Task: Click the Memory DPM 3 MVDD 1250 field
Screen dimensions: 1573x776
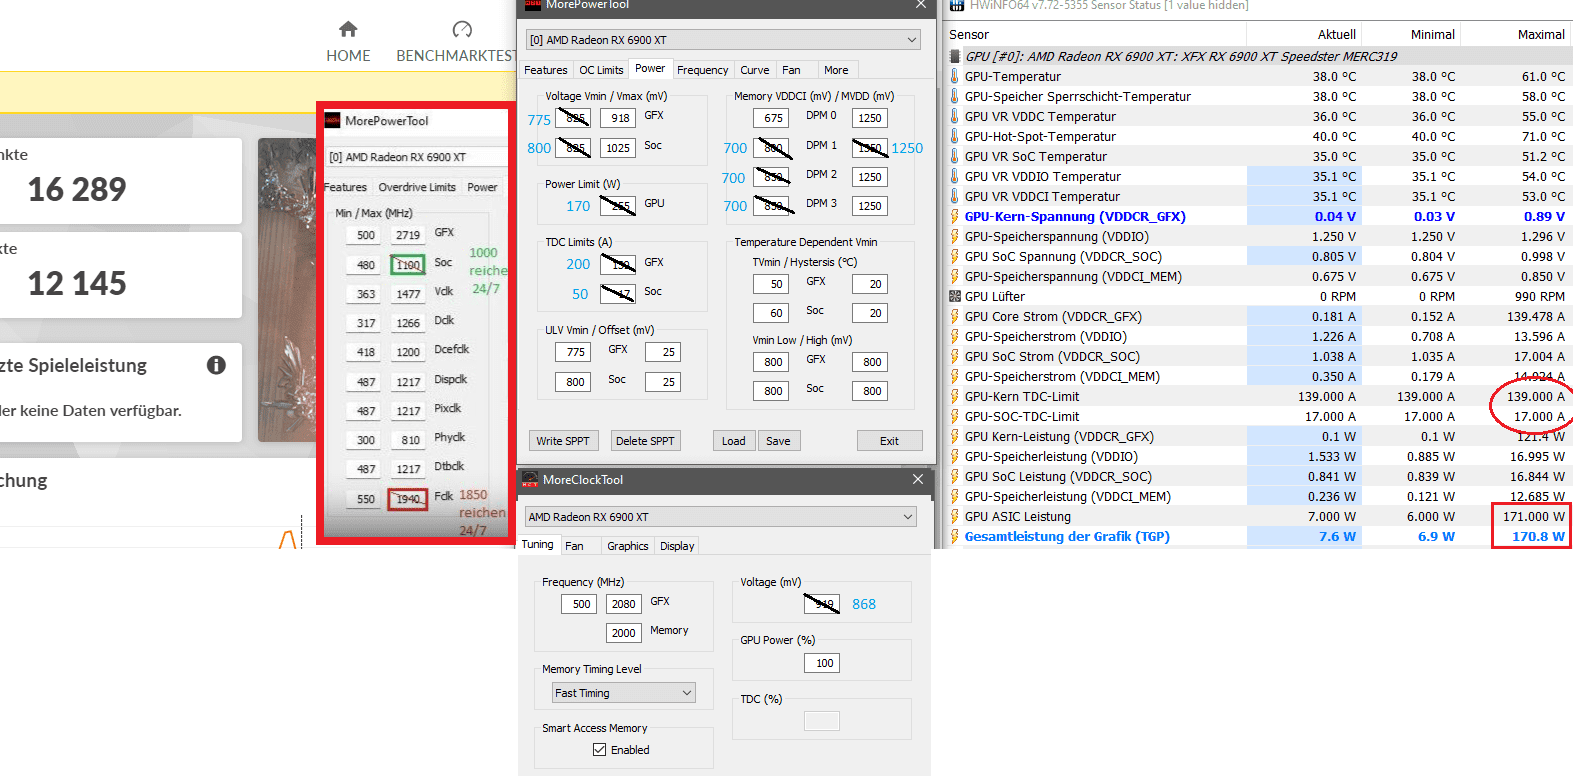Action: (870, 206)
